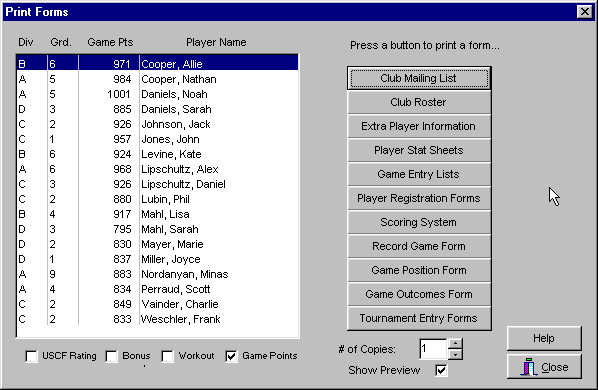Click the # of Copies input field

pyautogui.click(x=433, y=349)
